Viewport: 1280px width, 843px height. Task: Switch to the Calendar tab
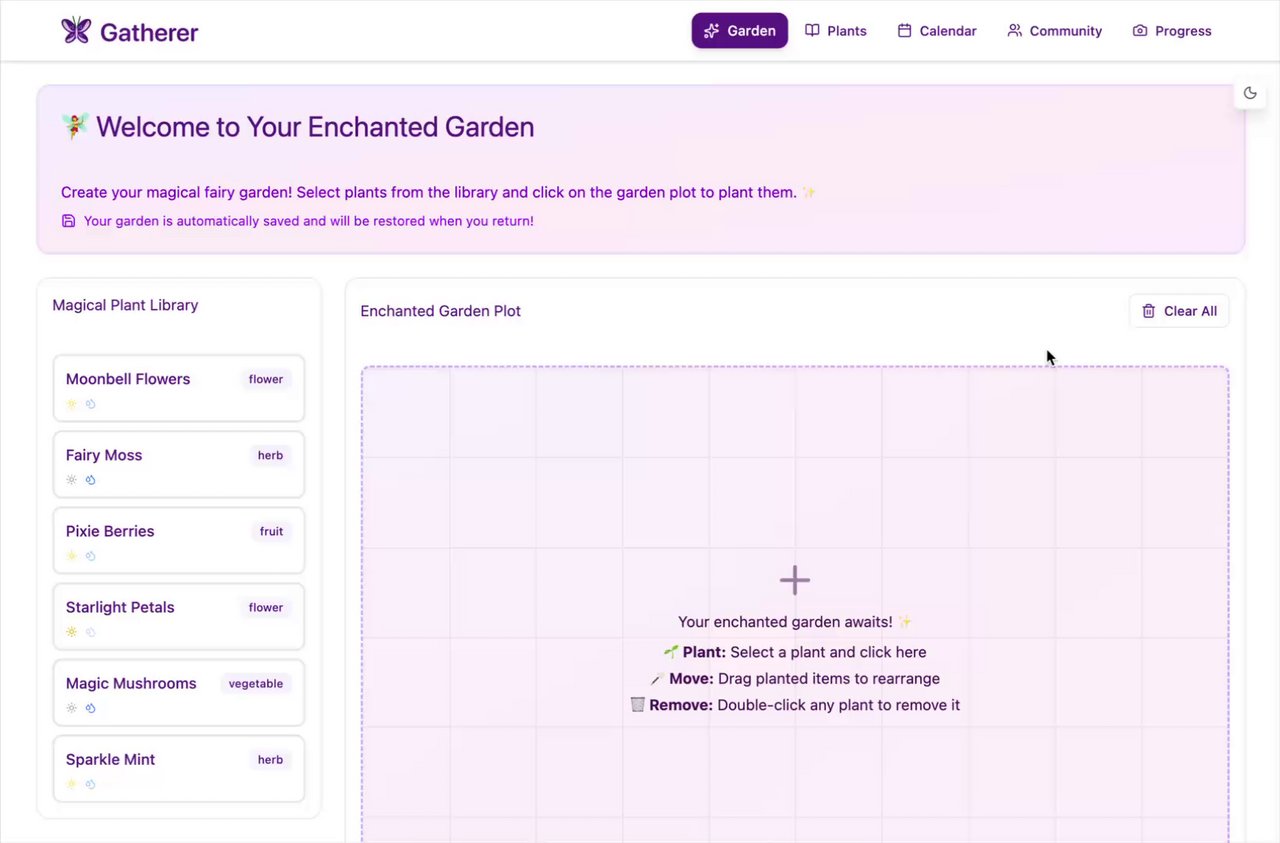(937, 31)
